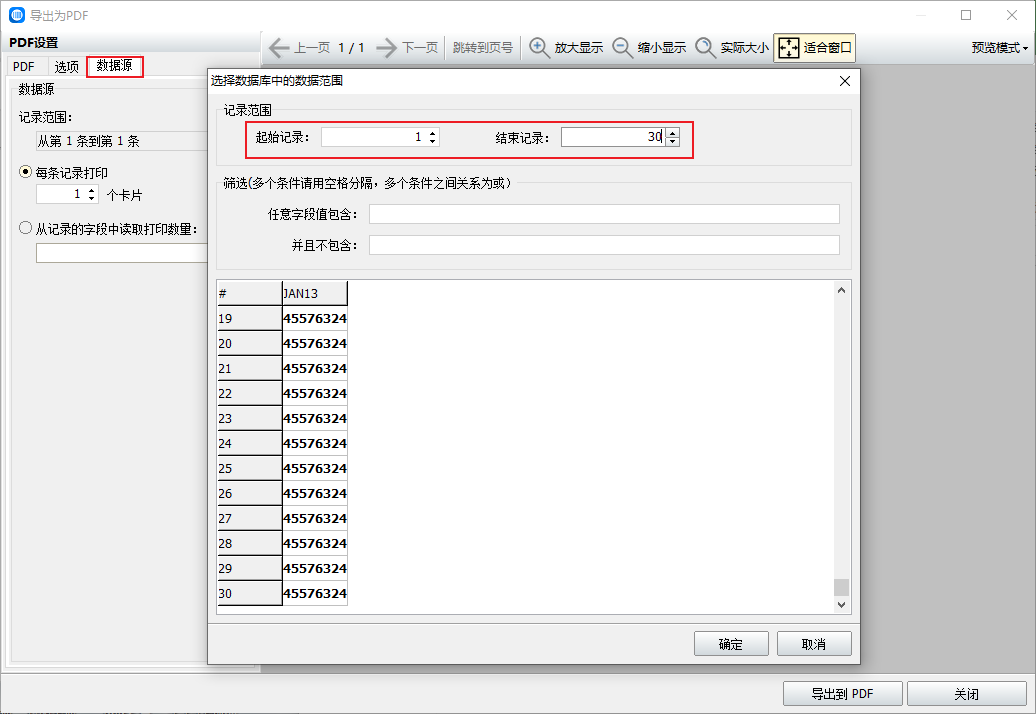Switch to the 数据源 tab
Viewport: 1036px width, 714px height.
[x=114, y=65]
